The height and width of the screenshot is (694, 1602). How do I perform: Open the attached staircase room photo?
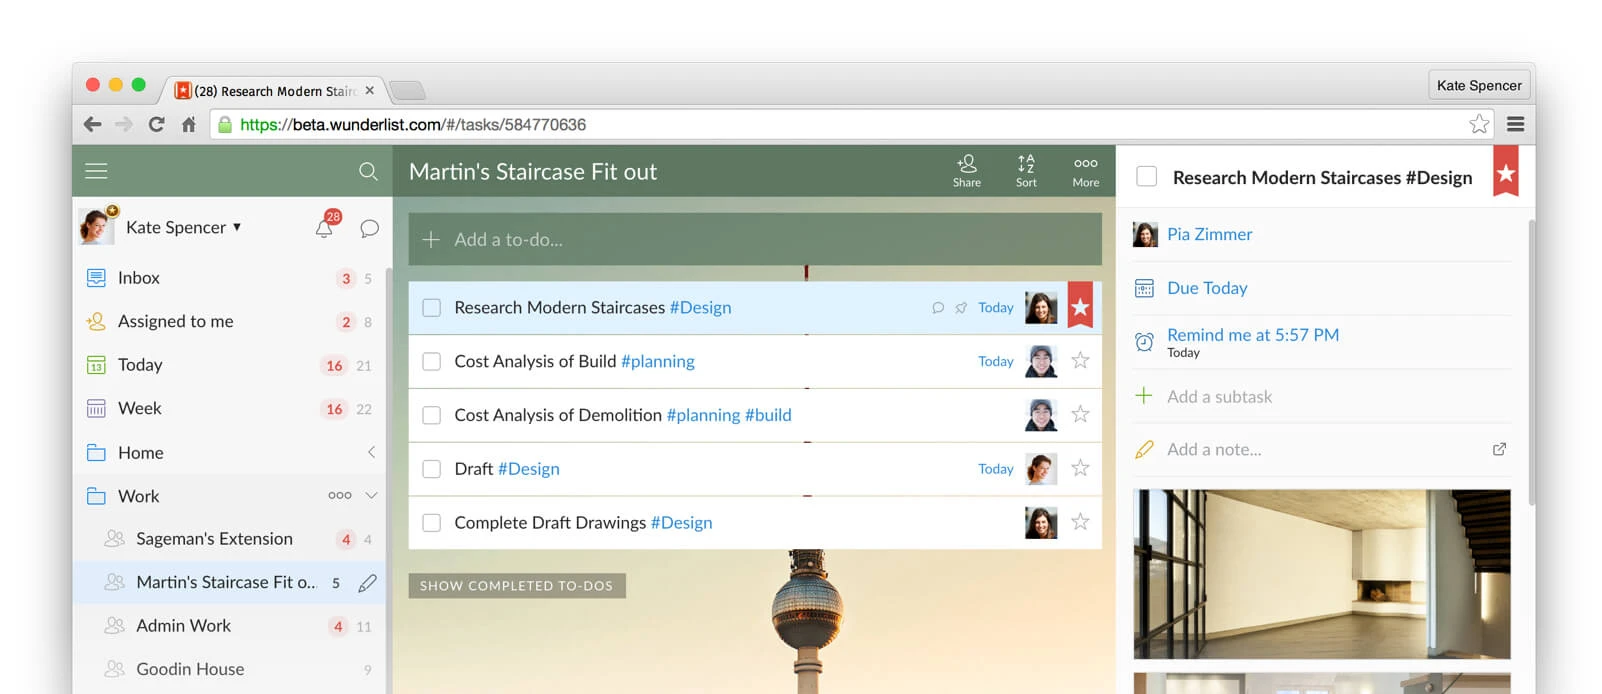1321,574
